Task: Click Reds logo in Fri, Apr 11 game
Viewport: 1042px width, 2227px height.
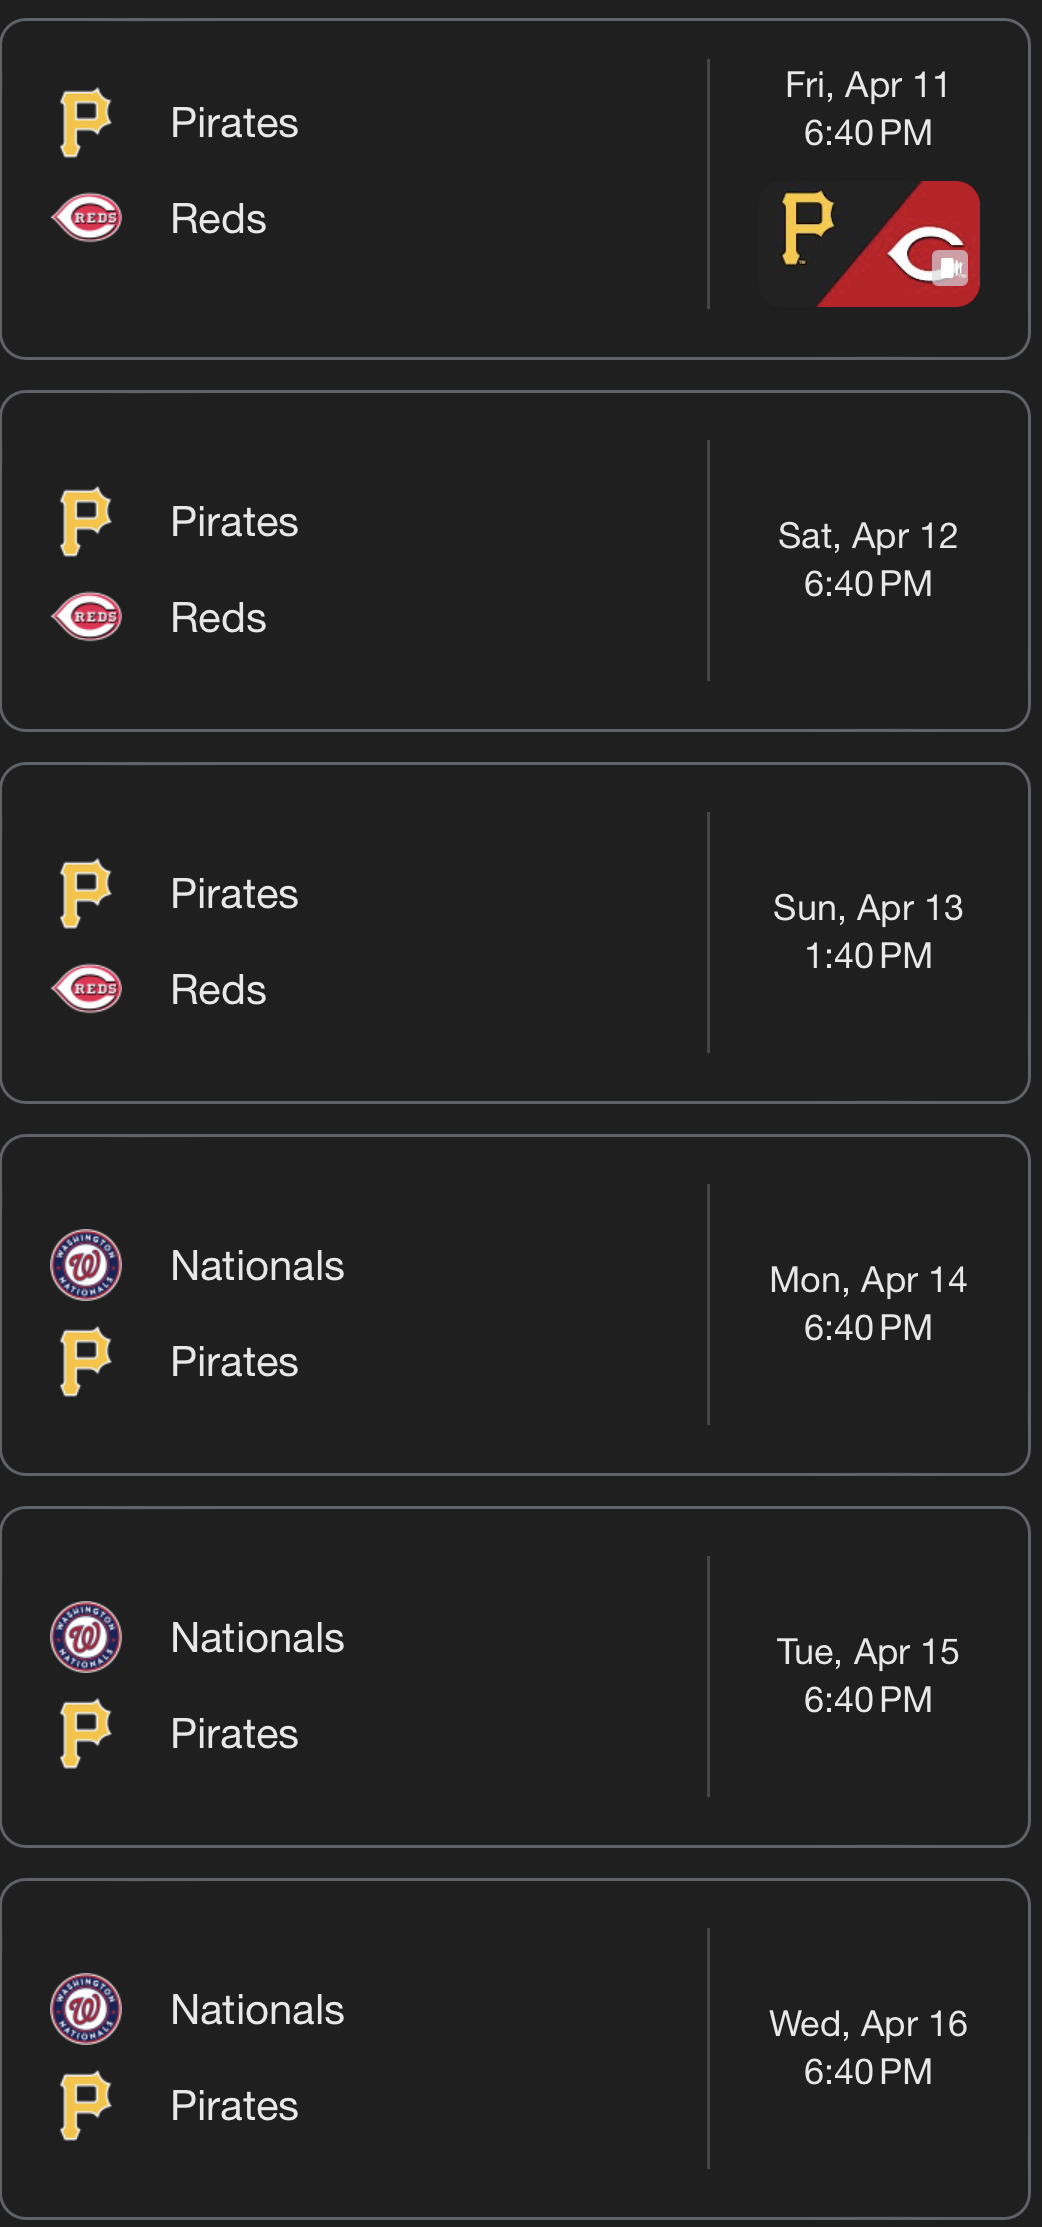Action: pos(87,218)
